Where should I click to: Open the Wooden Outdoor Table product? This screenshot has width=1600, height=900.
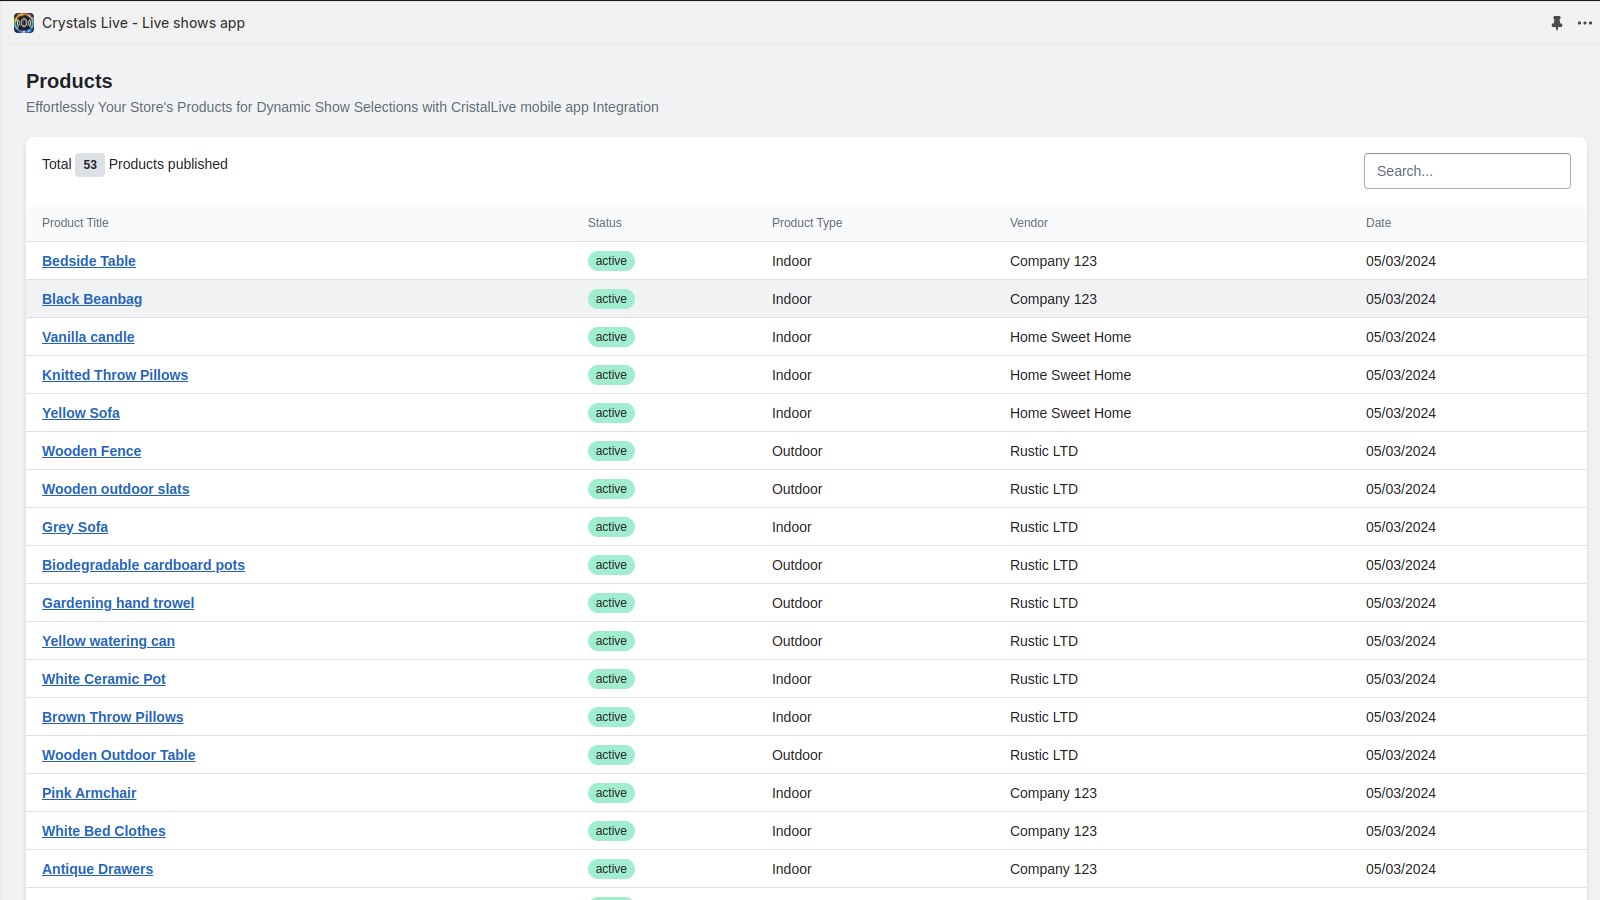[x=118, y=755]
